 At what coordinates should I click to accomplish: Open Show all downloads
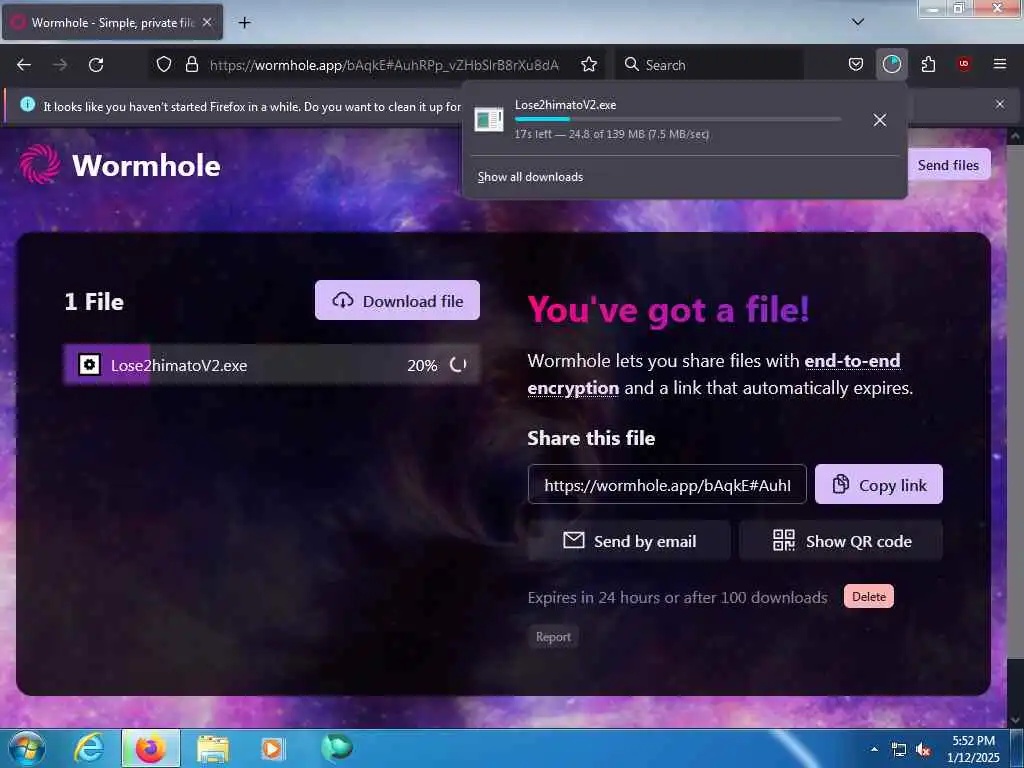point(530,177)
